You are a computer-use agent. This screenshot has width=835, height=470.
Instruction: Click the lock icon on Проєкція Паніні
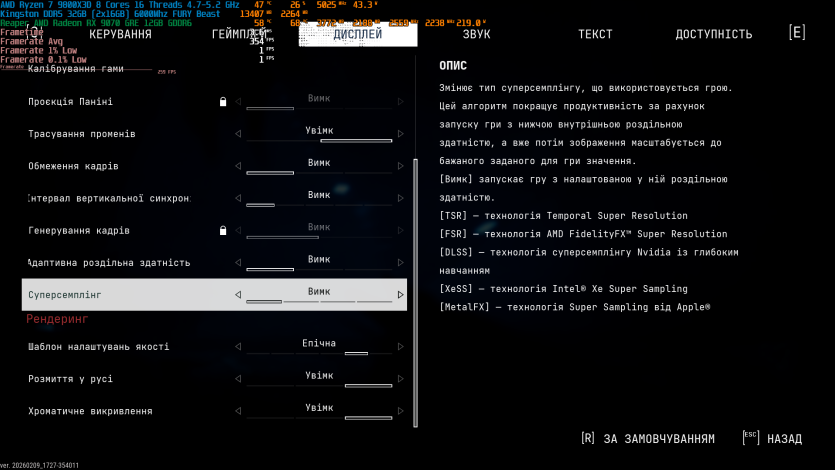click(x=223, y=101)
